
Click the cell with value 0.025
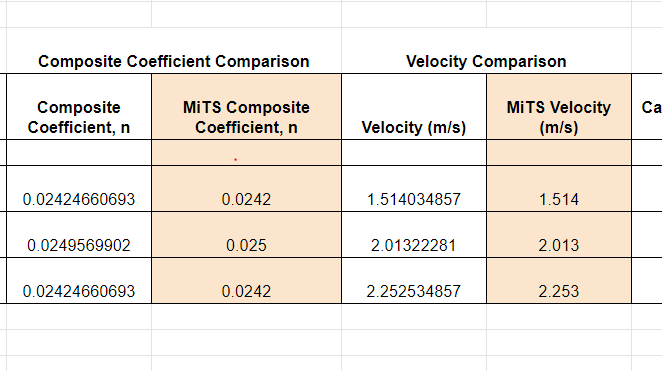[x=247, y=235]
